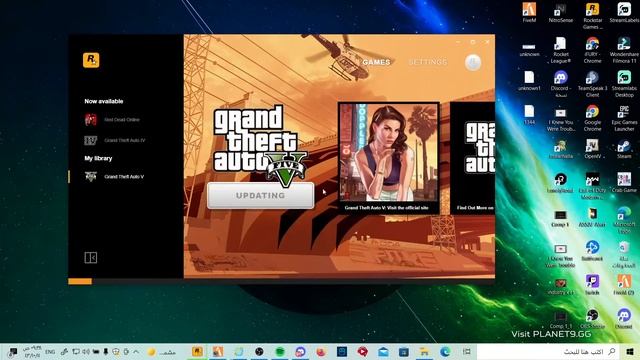Viewport: 640px width, 360px height.
Task: Click the UPDATING button
Action: [260, 196]
